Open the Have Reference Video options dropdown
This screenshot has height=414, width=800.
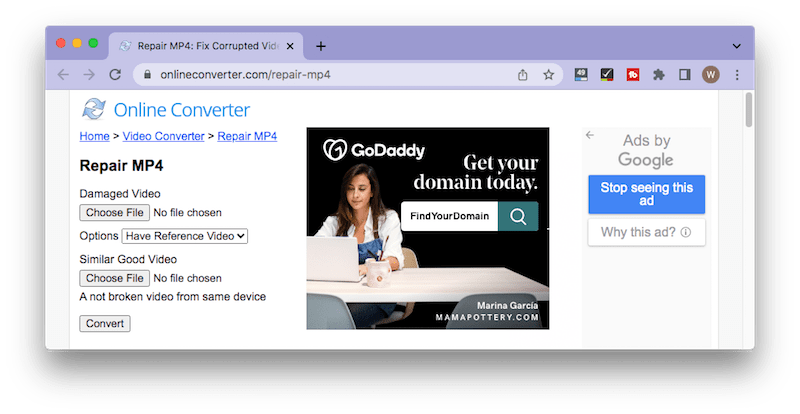click(185, 236)
